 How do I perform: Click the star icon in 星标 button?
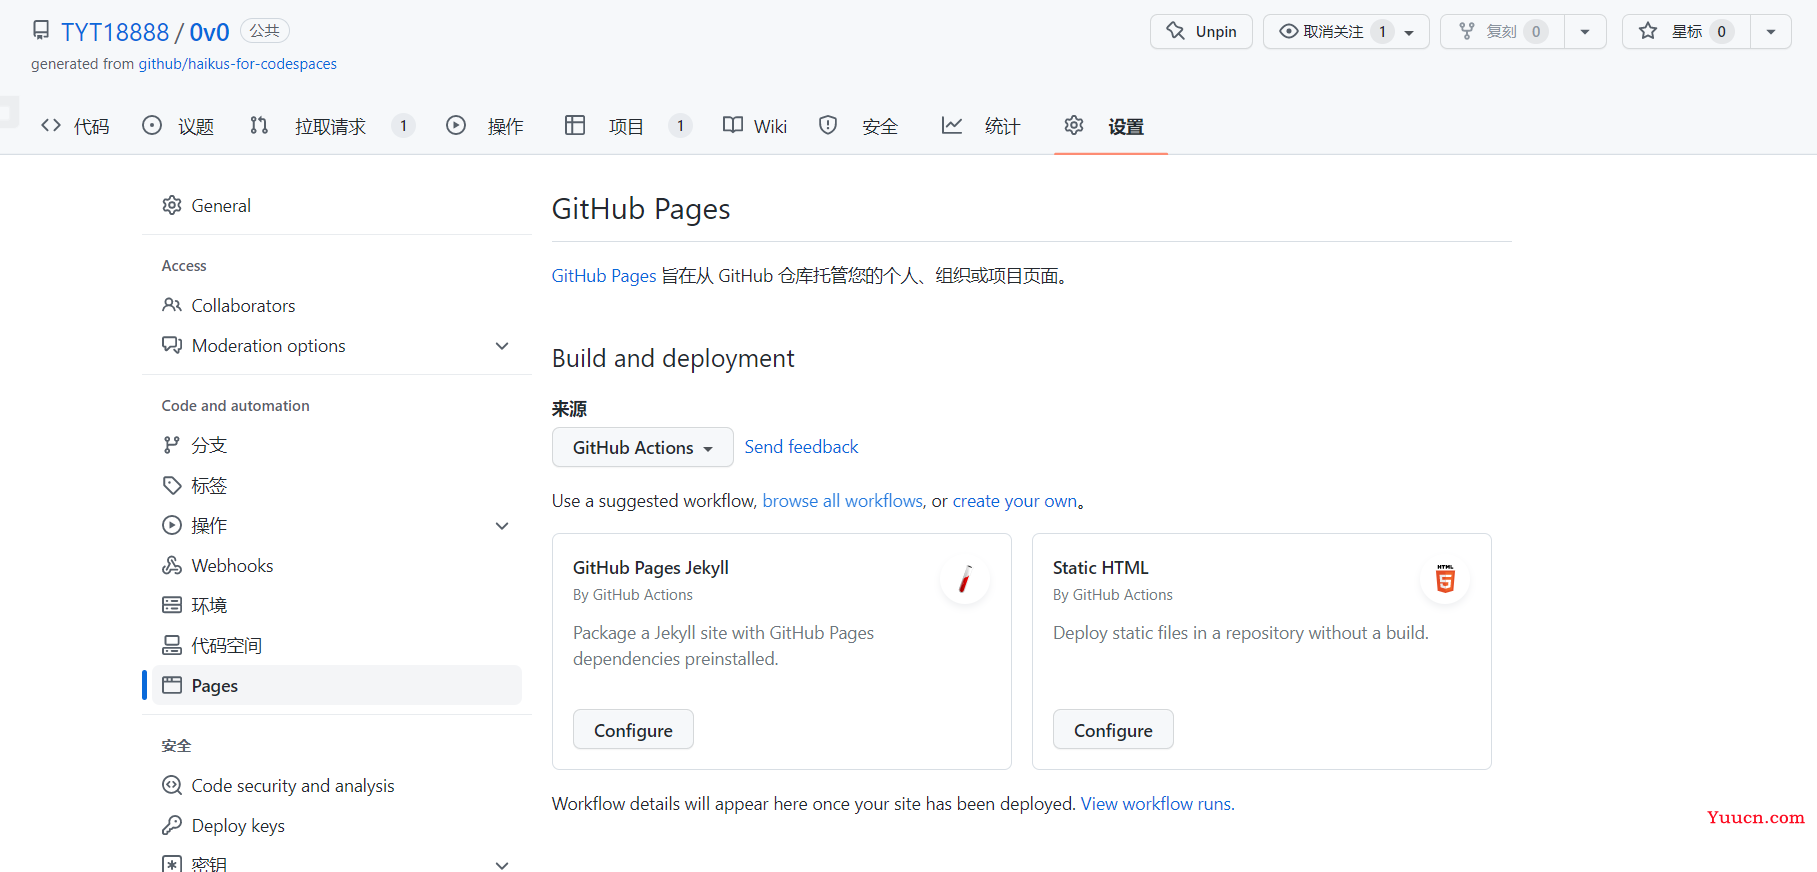pyautogui.click(x=1648, y=31)
